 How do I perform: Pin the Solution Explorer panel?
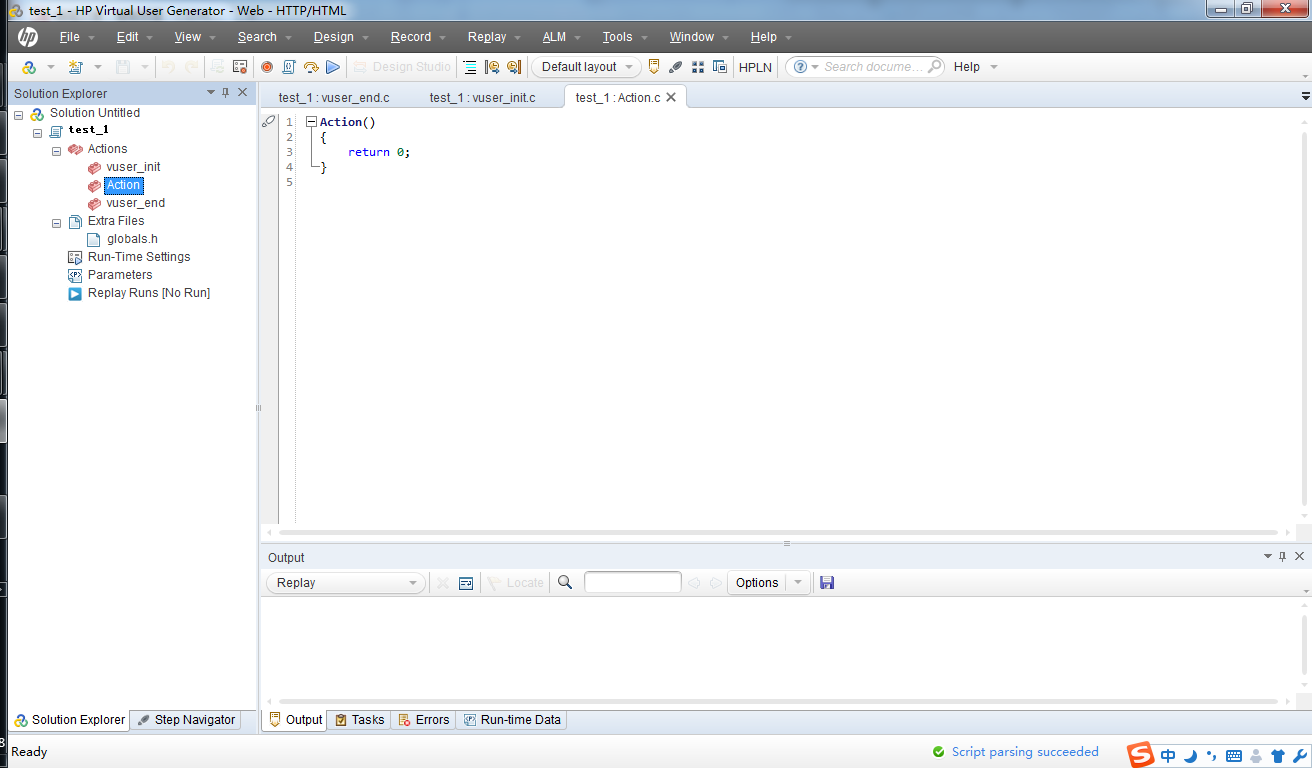[x=226, y=92]
